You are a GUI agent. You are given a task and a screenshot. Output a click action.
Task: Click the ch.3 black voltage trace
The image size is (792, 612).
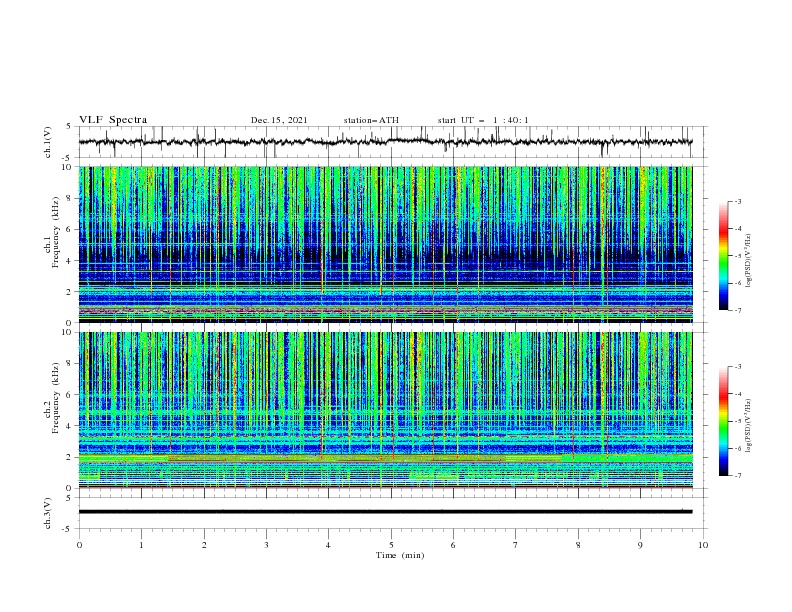[x=386, y=512]
